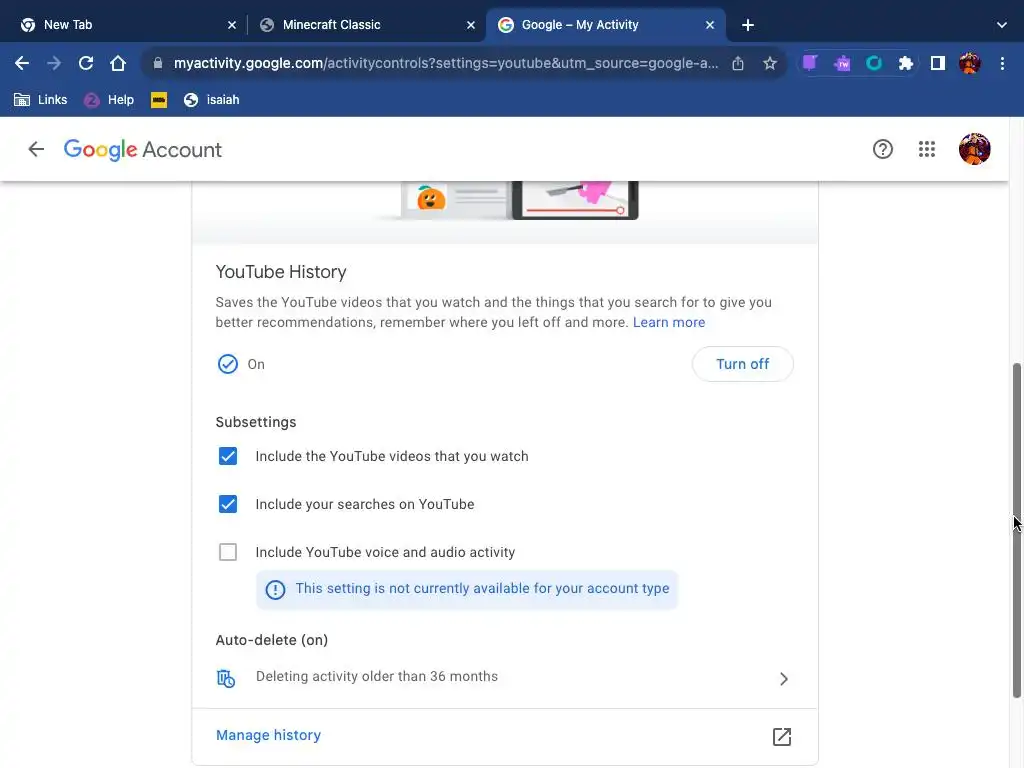Viewport: 1024px width, 768px height.
Task: Open Google Account profile picture
Action: pos(974,149)
